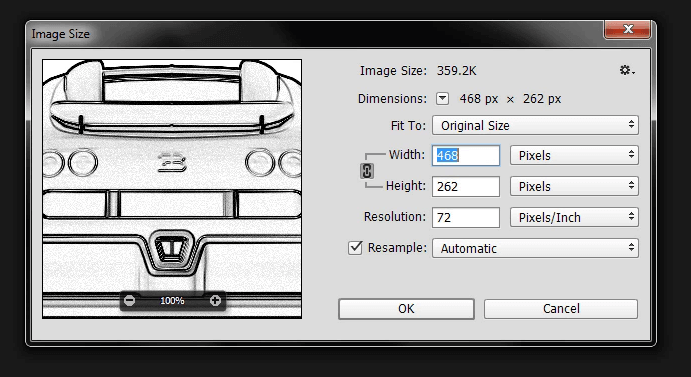Open the Width units Pixels dropdown

[x=574, y=155]
